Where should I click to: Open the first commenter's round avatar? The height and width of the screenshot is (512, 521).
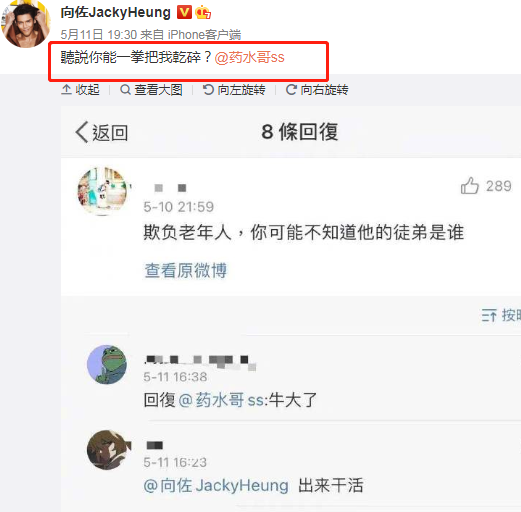point(103,191)
